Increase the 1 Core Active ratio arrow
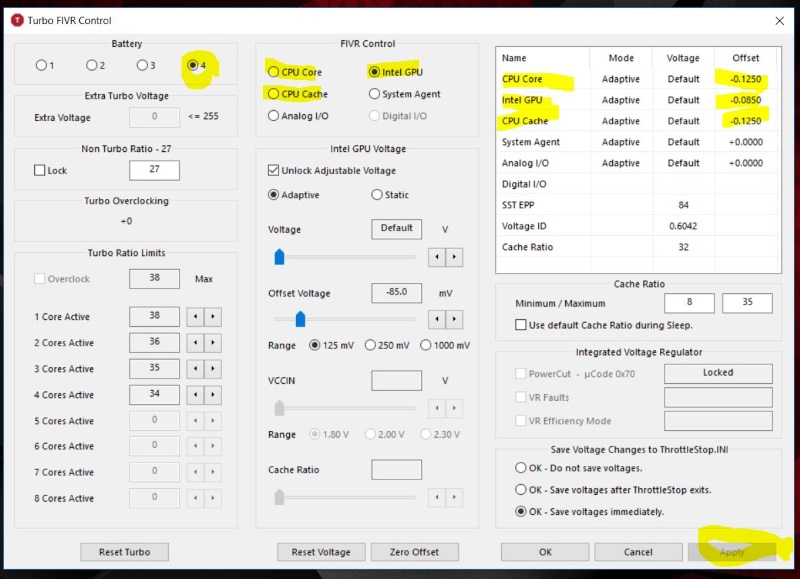This screenshot has width=800, height=579. [x=213, y=317]
